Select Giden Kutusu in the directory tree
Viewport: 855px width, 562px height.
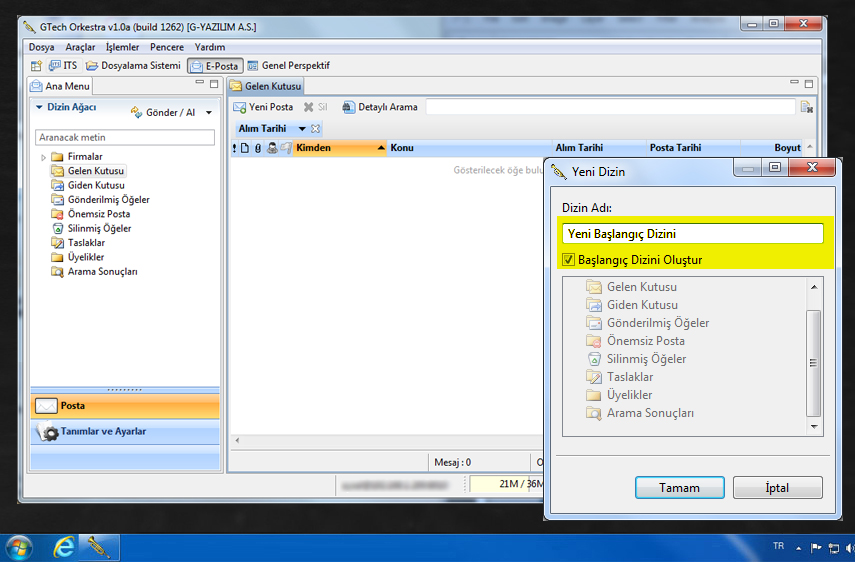click(x=88, y=185)
